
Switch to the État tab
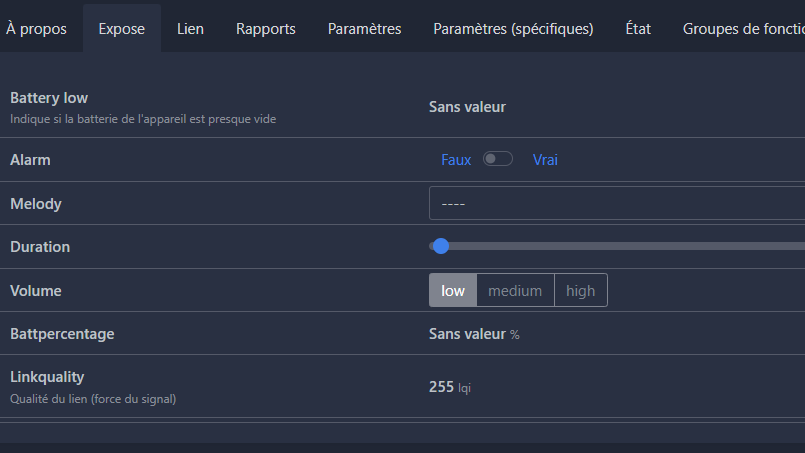638,29
